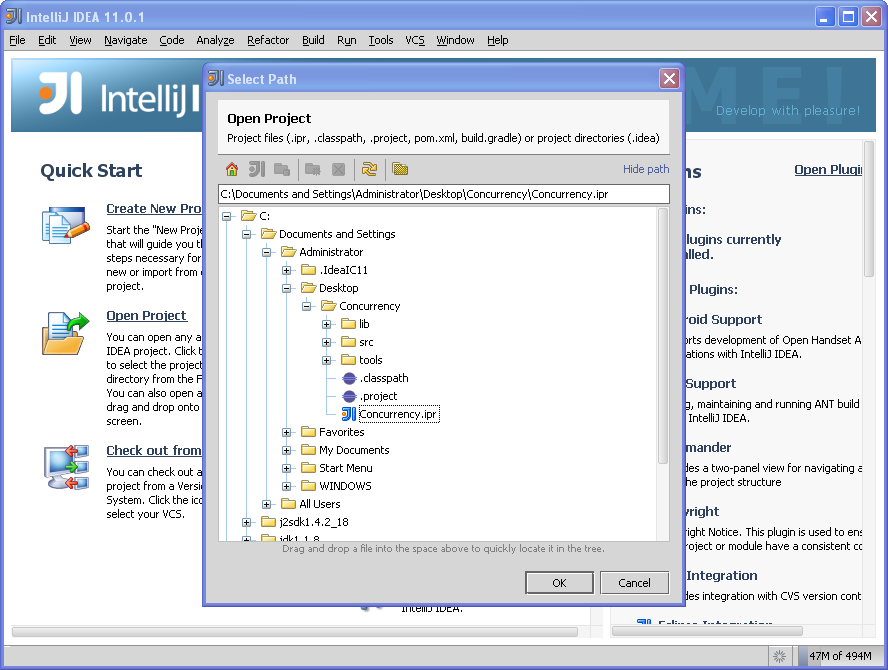This screenshot has width=888, height=670.
Task: Select the Concurrency.ipr file name
Action: 399,414
